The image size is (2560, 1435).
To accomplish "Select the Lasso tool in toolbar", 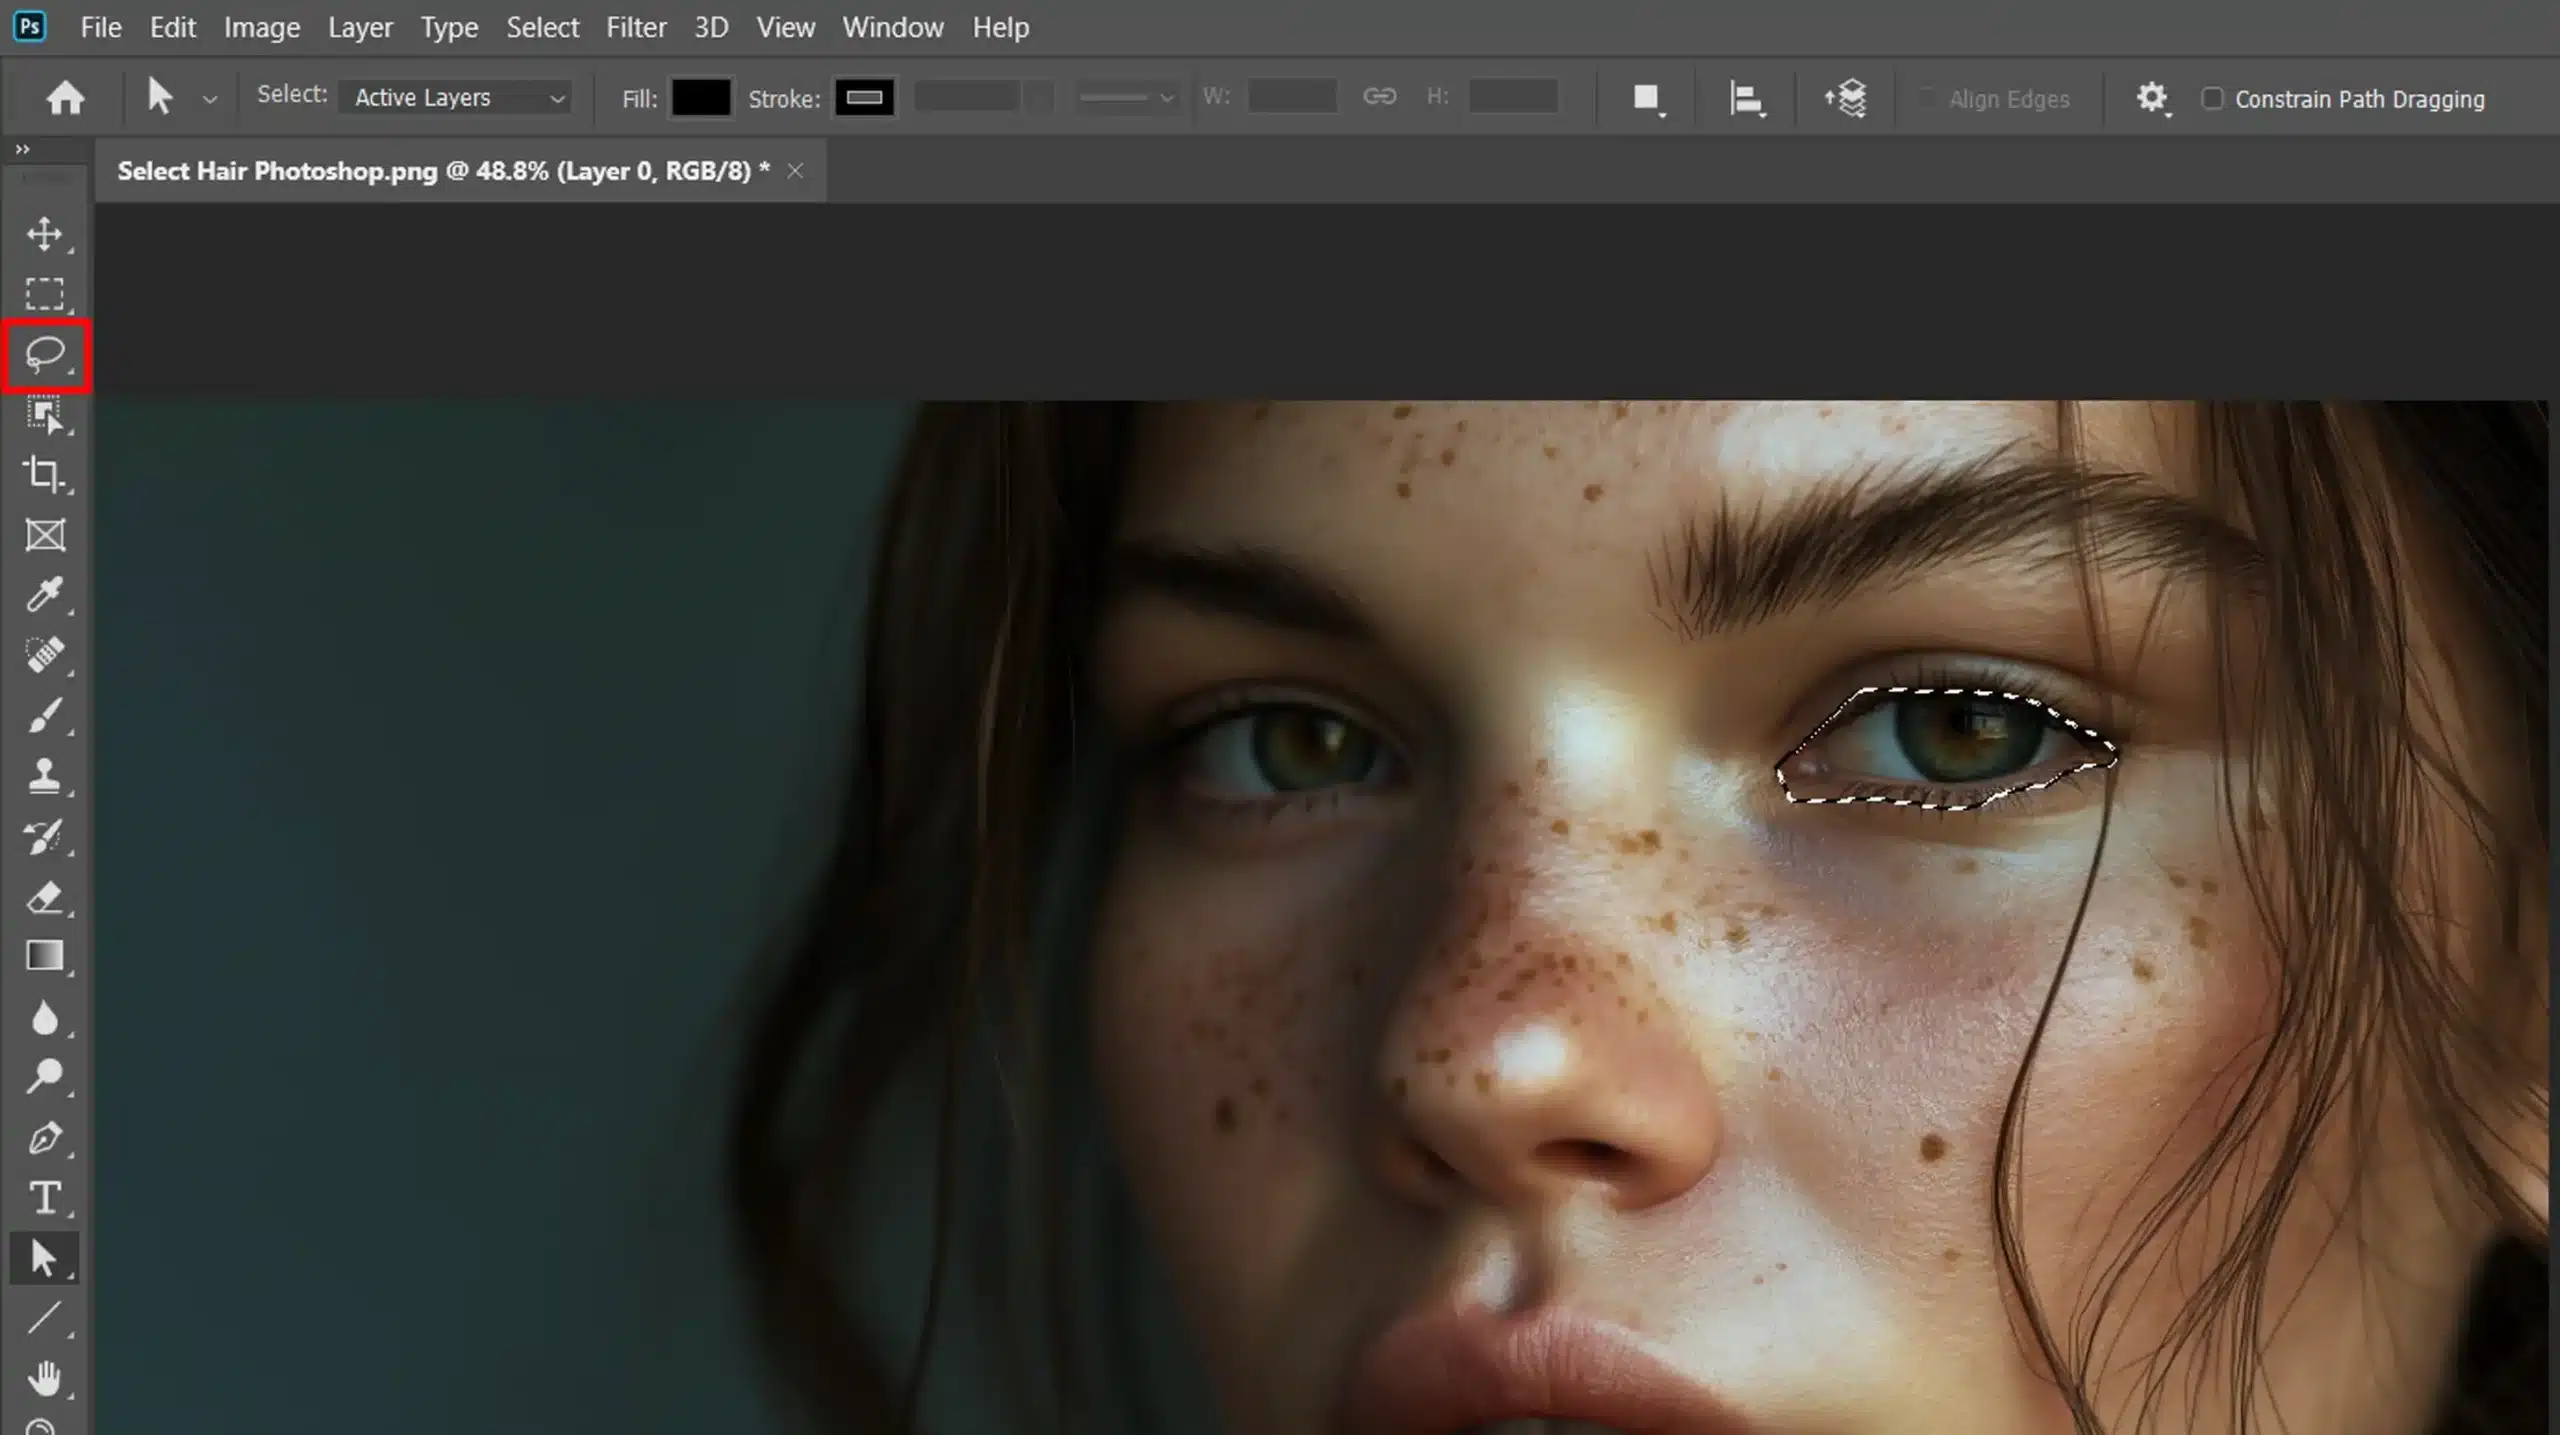I will [x=47, y=353].
